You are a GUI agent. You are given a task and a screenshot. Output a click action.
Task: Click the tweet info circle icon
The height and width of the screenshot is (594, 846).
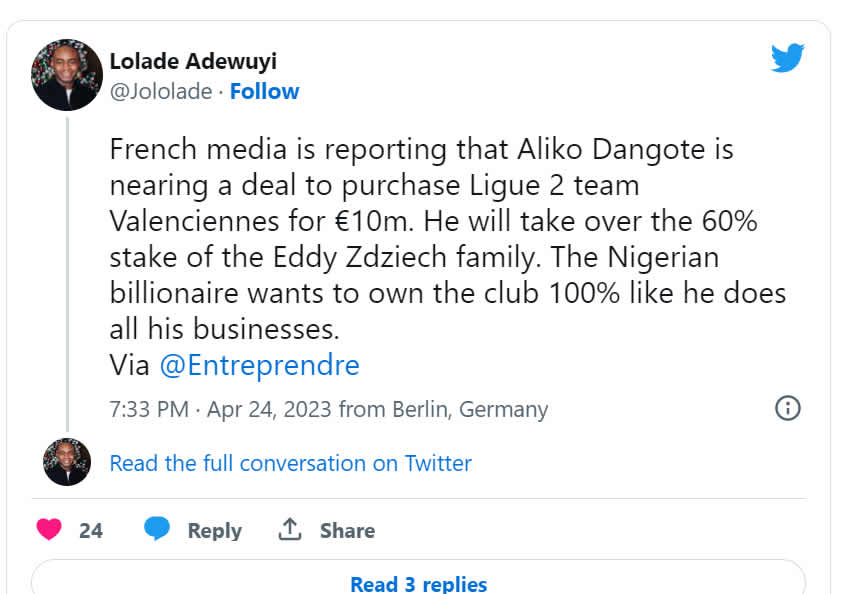[787, 408]
